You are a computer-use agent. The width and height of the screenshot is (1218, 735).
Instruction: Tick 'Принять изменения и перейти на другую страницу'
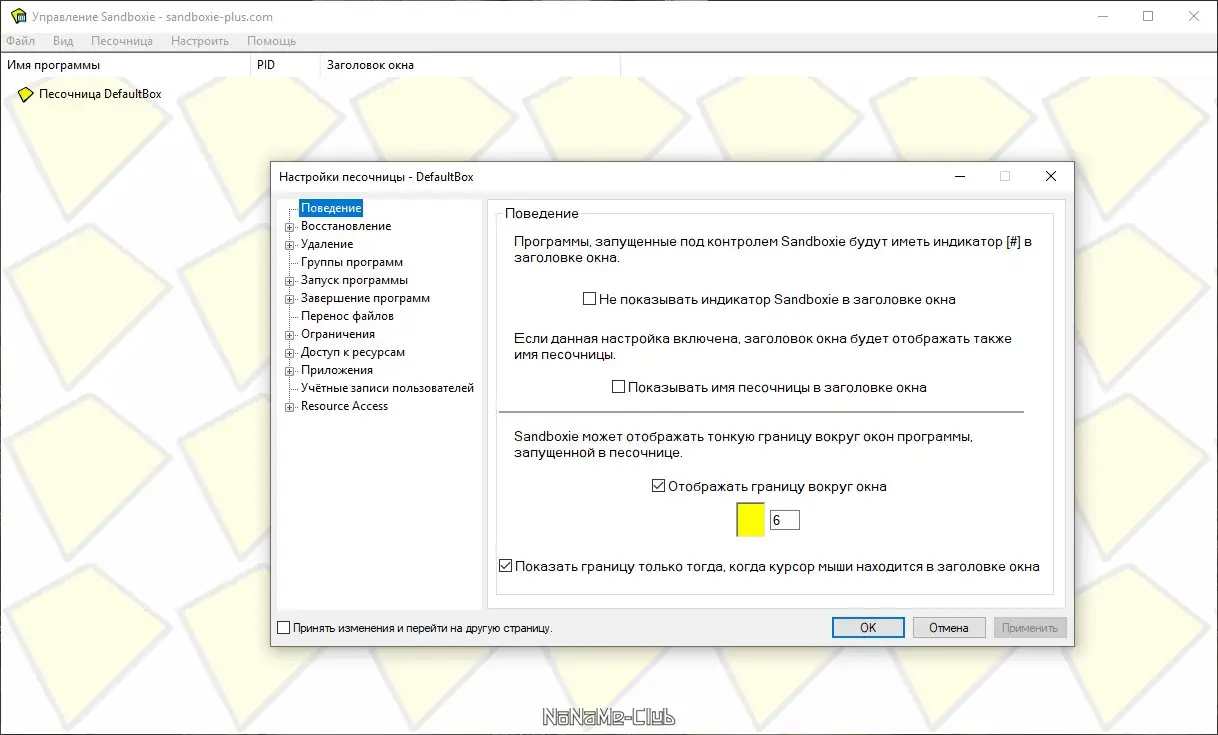click(284, 628)
